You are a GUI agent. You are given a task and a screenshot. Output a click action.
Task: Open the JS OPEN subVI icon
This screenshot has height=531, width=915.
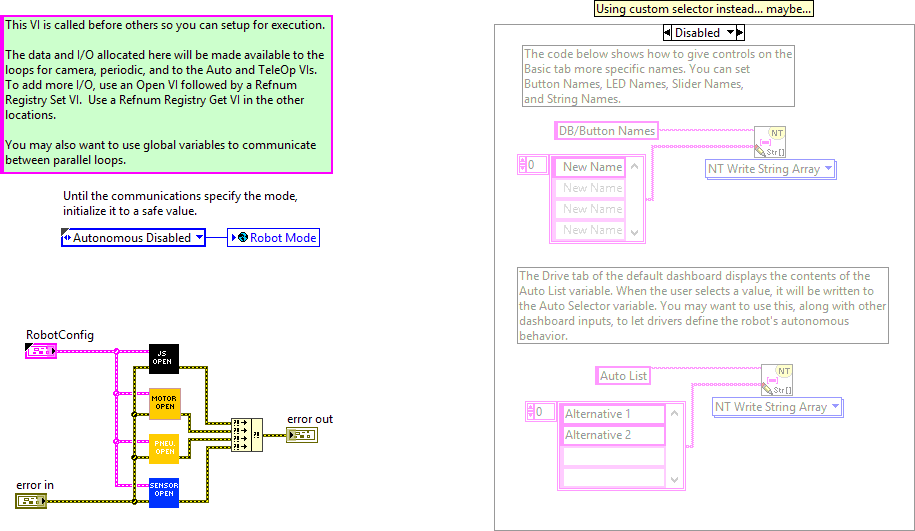[164, 357]
